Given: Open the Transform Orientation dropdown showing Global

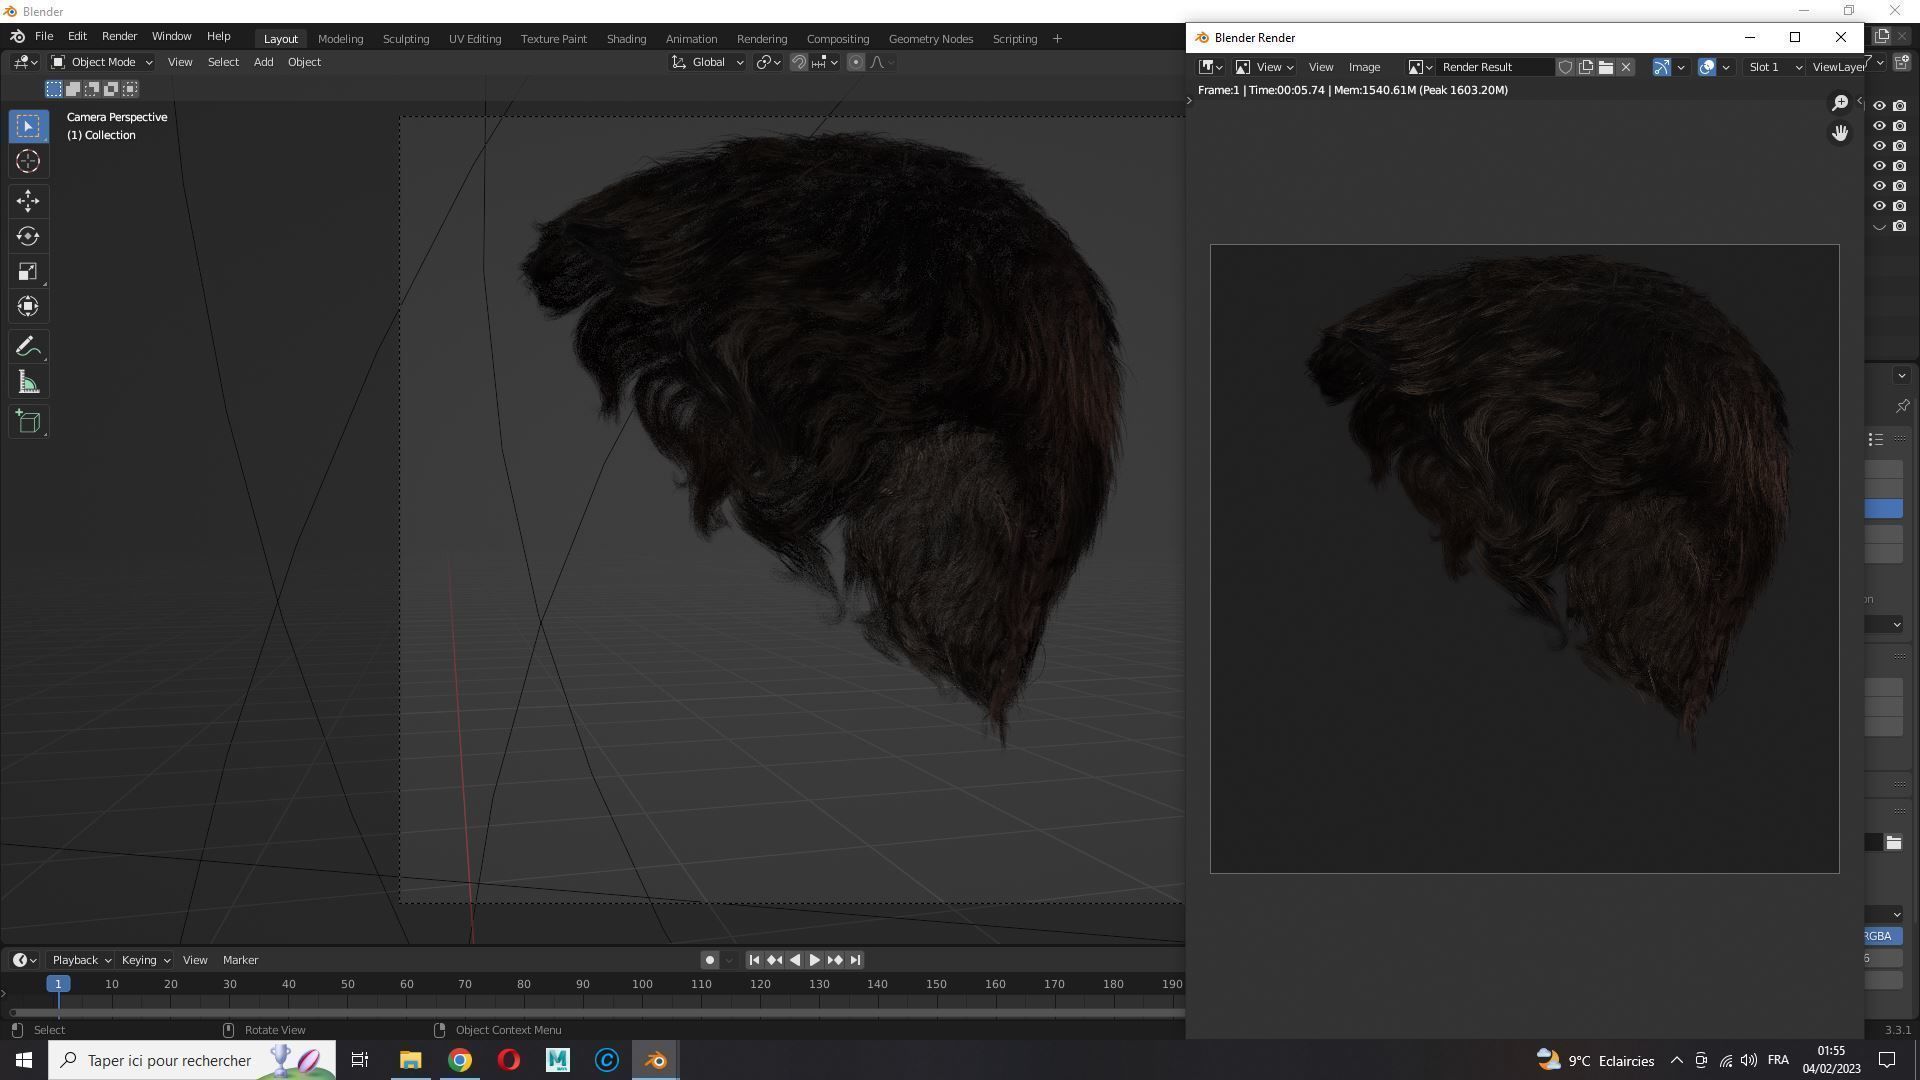Looking at the screenshot, I should coord(707,62).
